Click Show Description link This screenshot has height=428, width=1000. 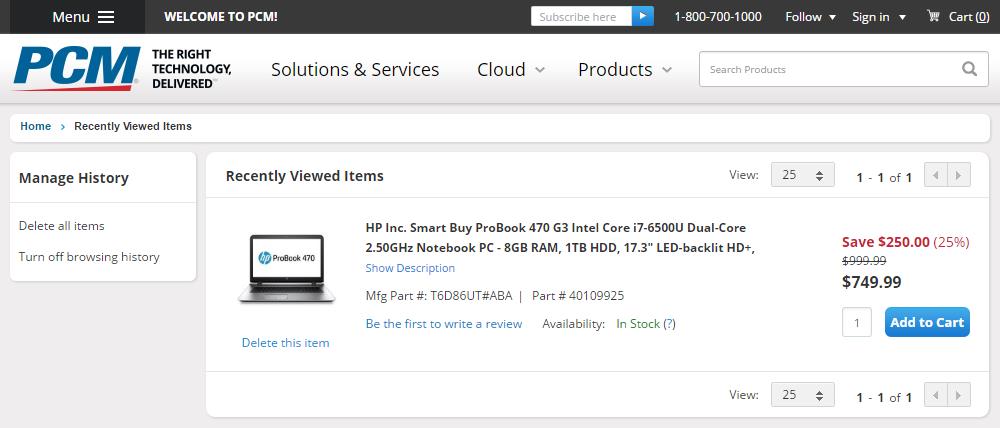coord(410,268)
